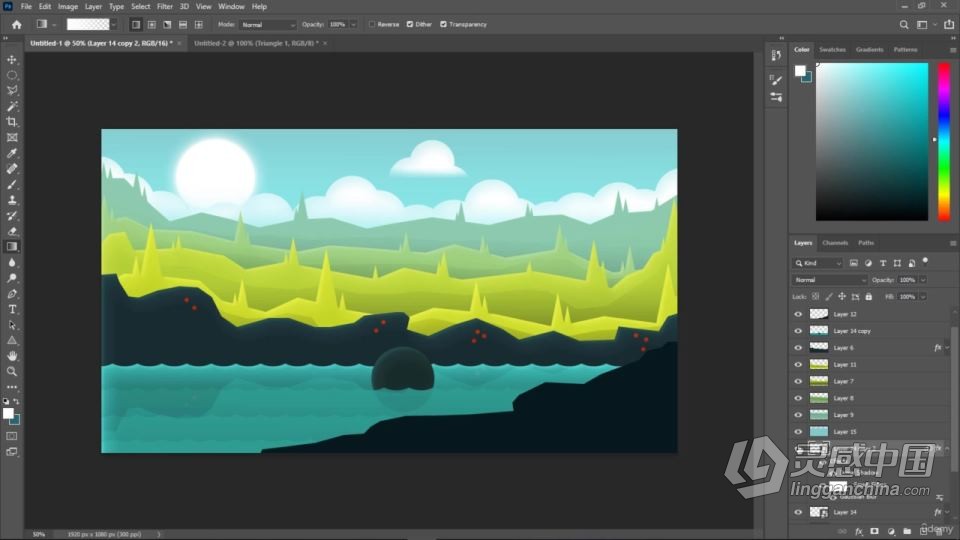Choose Linear Gradient style button

click(x=136, y=24)
